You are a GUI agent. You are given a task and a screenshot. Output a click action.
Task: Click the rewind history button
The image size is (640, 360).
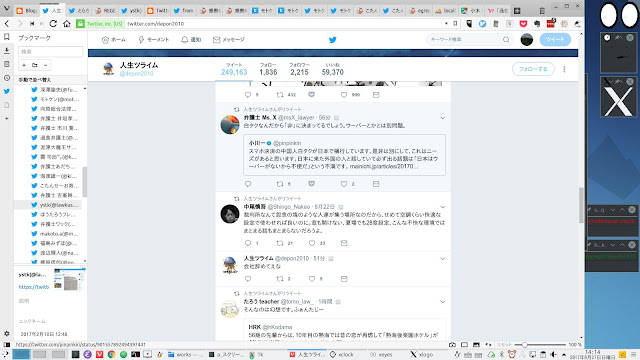[x=32, y=24]
